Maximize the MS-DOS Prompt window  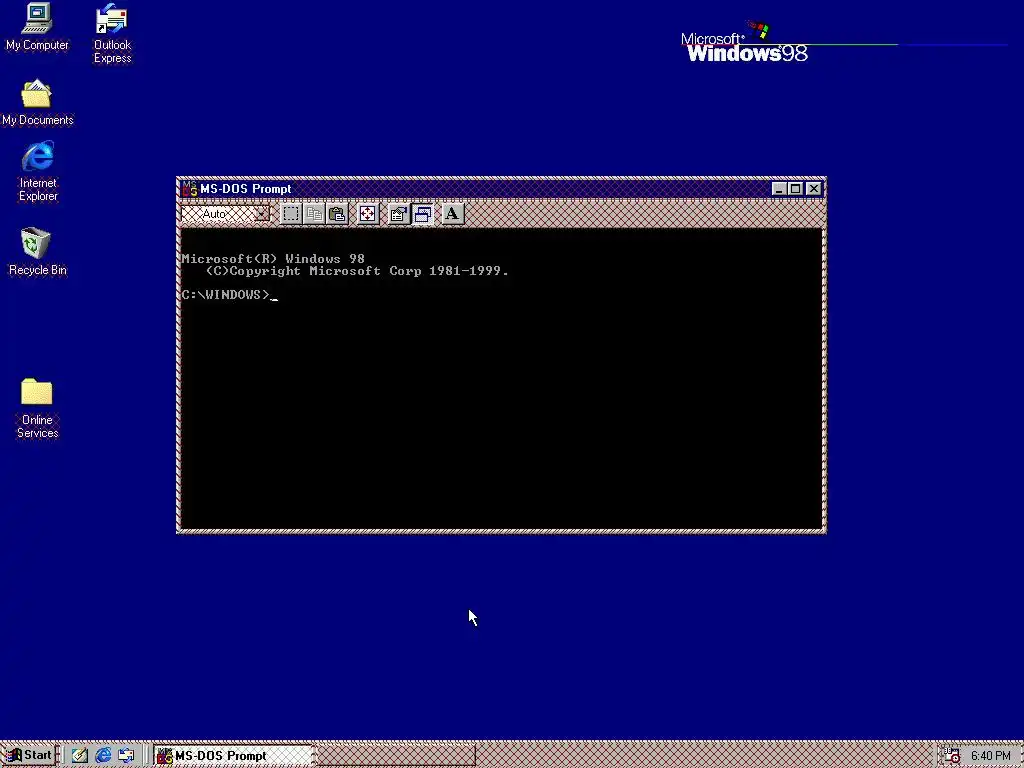coord(795,189)
